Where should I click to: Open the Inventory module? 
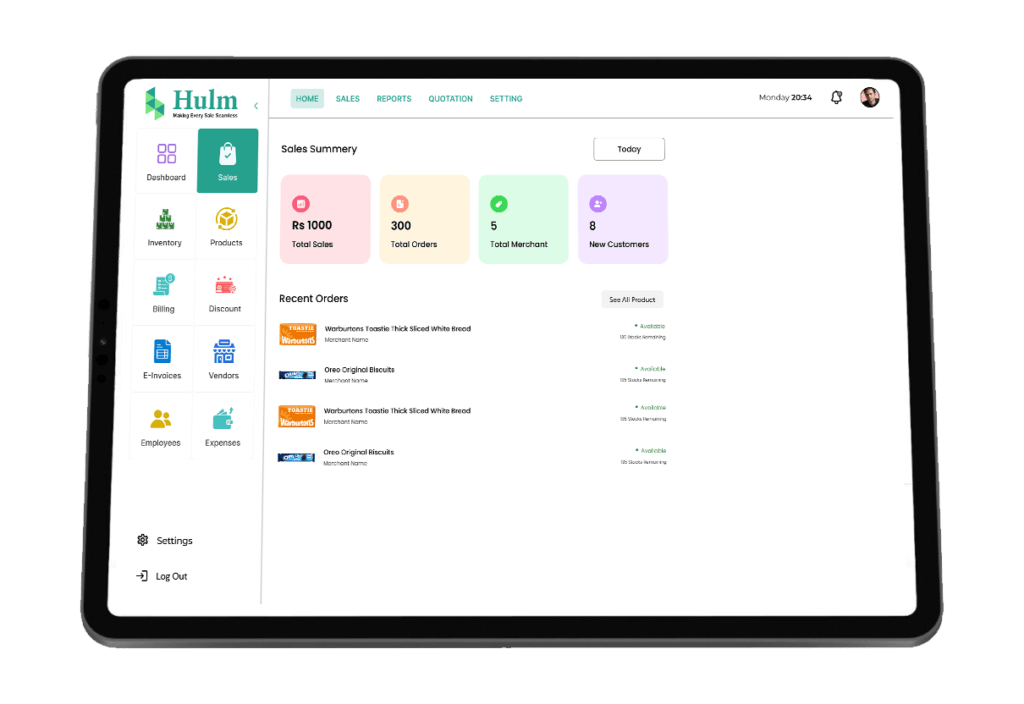pos(165,227)
